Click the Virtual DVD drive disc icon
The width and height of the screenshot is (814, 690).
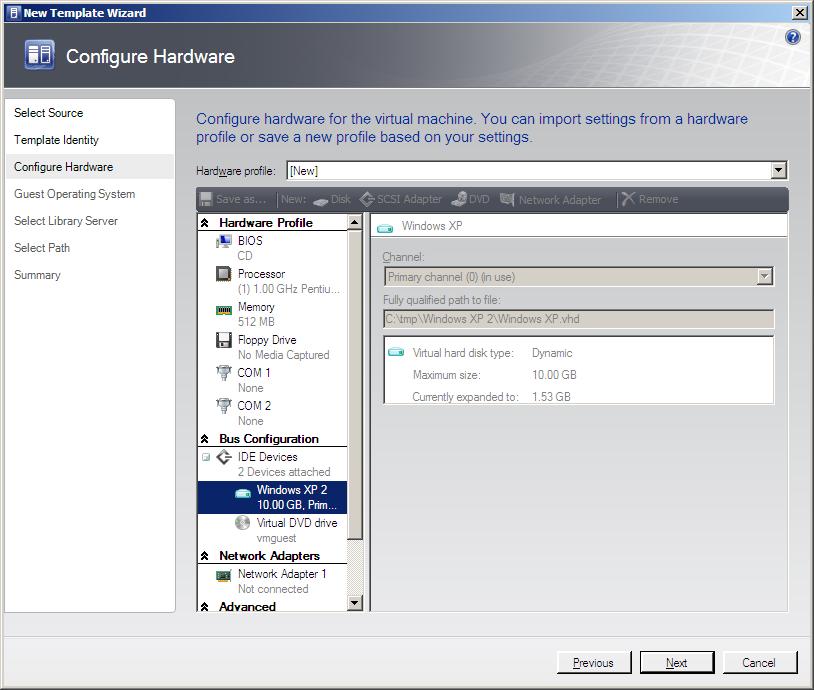pyautogui.click(x=242, y=523)
